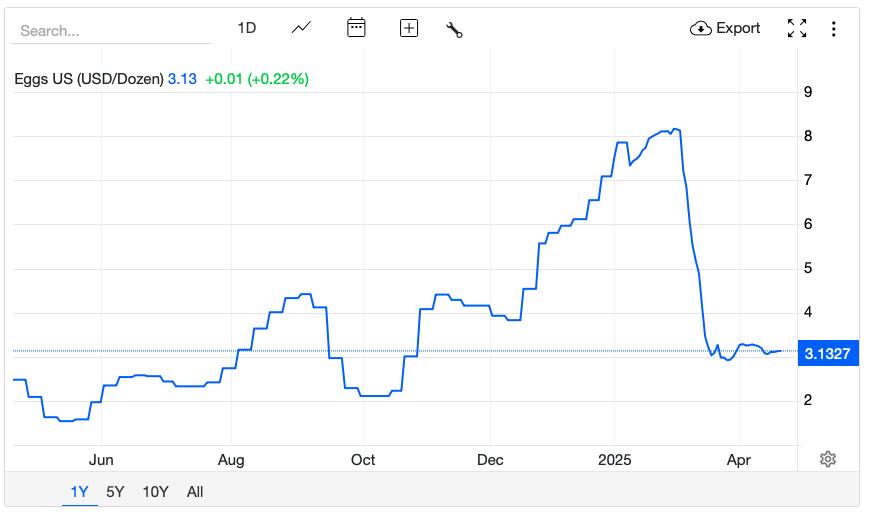Open the line chart type selector icon
The width and height of the screenshot is (877, 527).
[x=301, y=27]
